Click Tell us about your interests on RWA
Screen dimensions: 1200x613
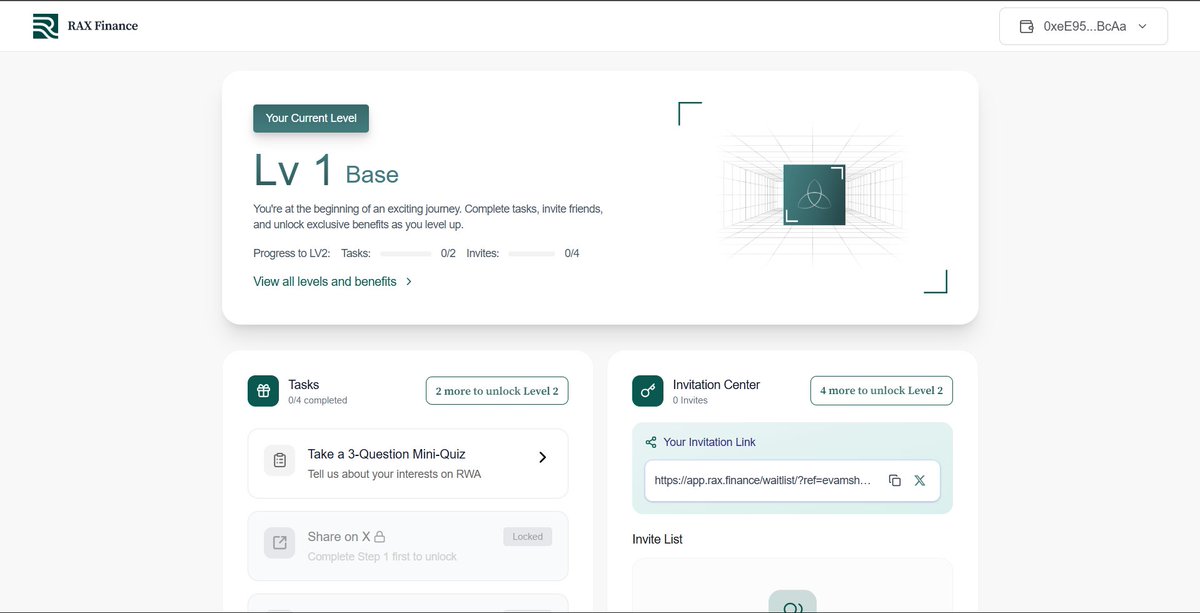coord(394,474)
